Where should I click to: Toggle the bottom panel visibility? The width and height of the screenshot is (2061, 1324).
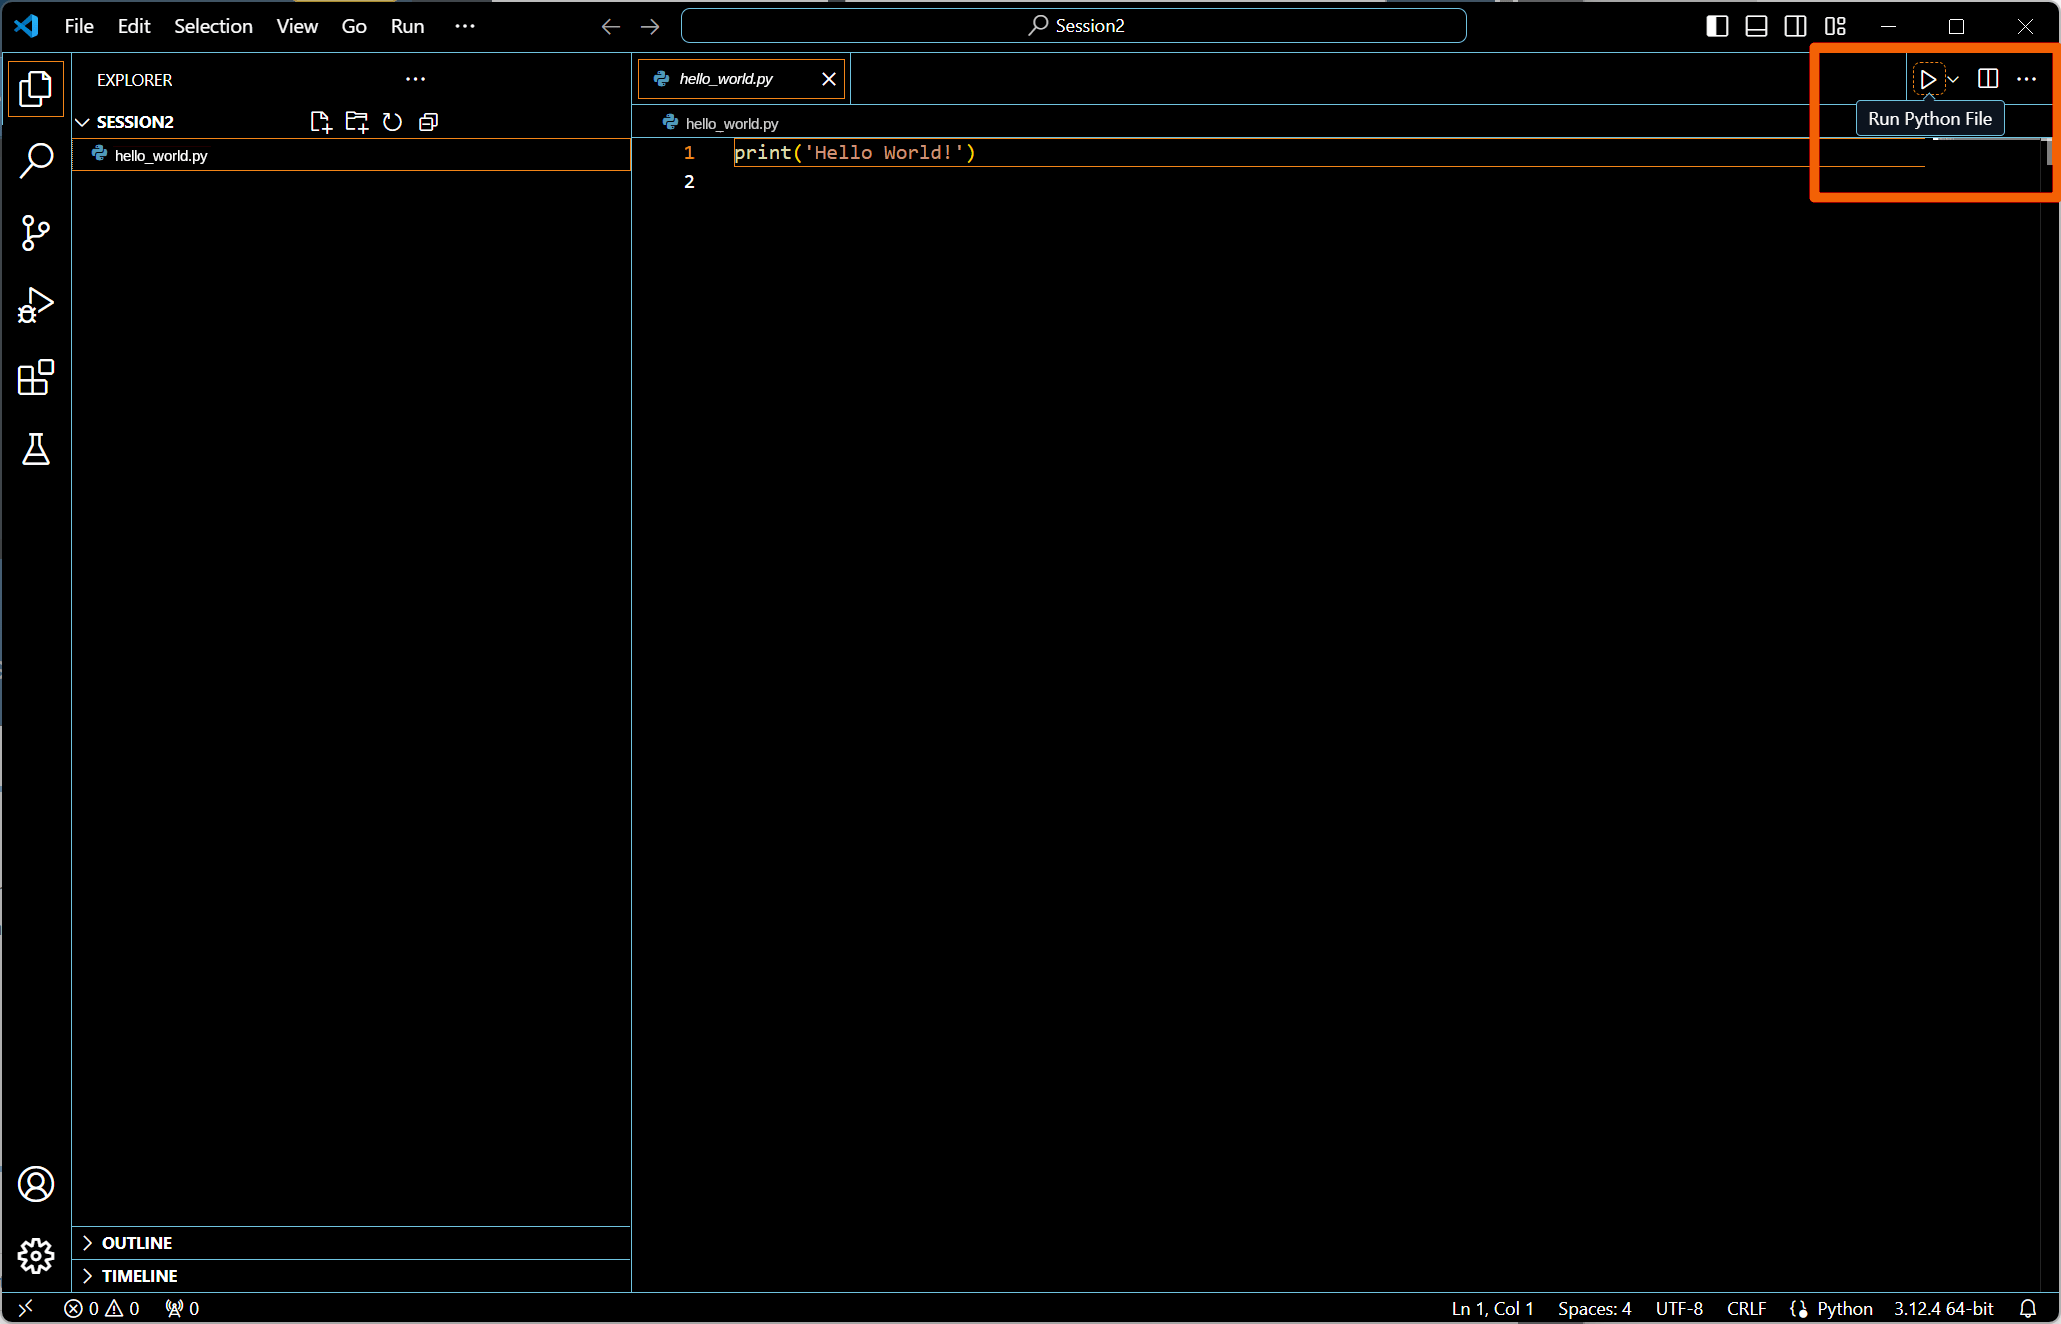[x=1756, y=26]
